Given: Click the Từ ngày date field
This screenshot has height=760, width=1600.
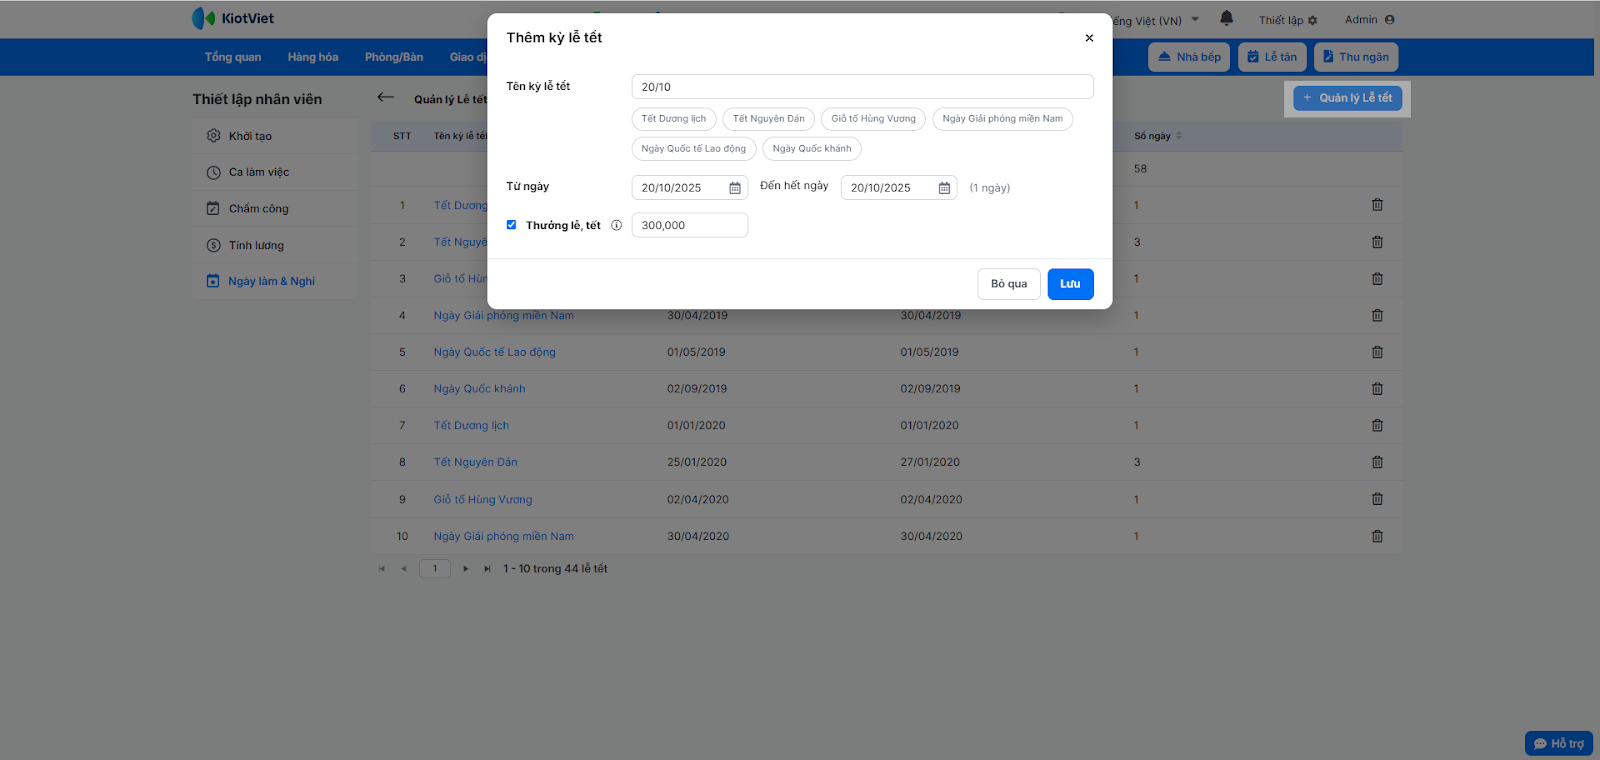Looking at the screenshot, I should pyautogui.click(x=689, y=188).
